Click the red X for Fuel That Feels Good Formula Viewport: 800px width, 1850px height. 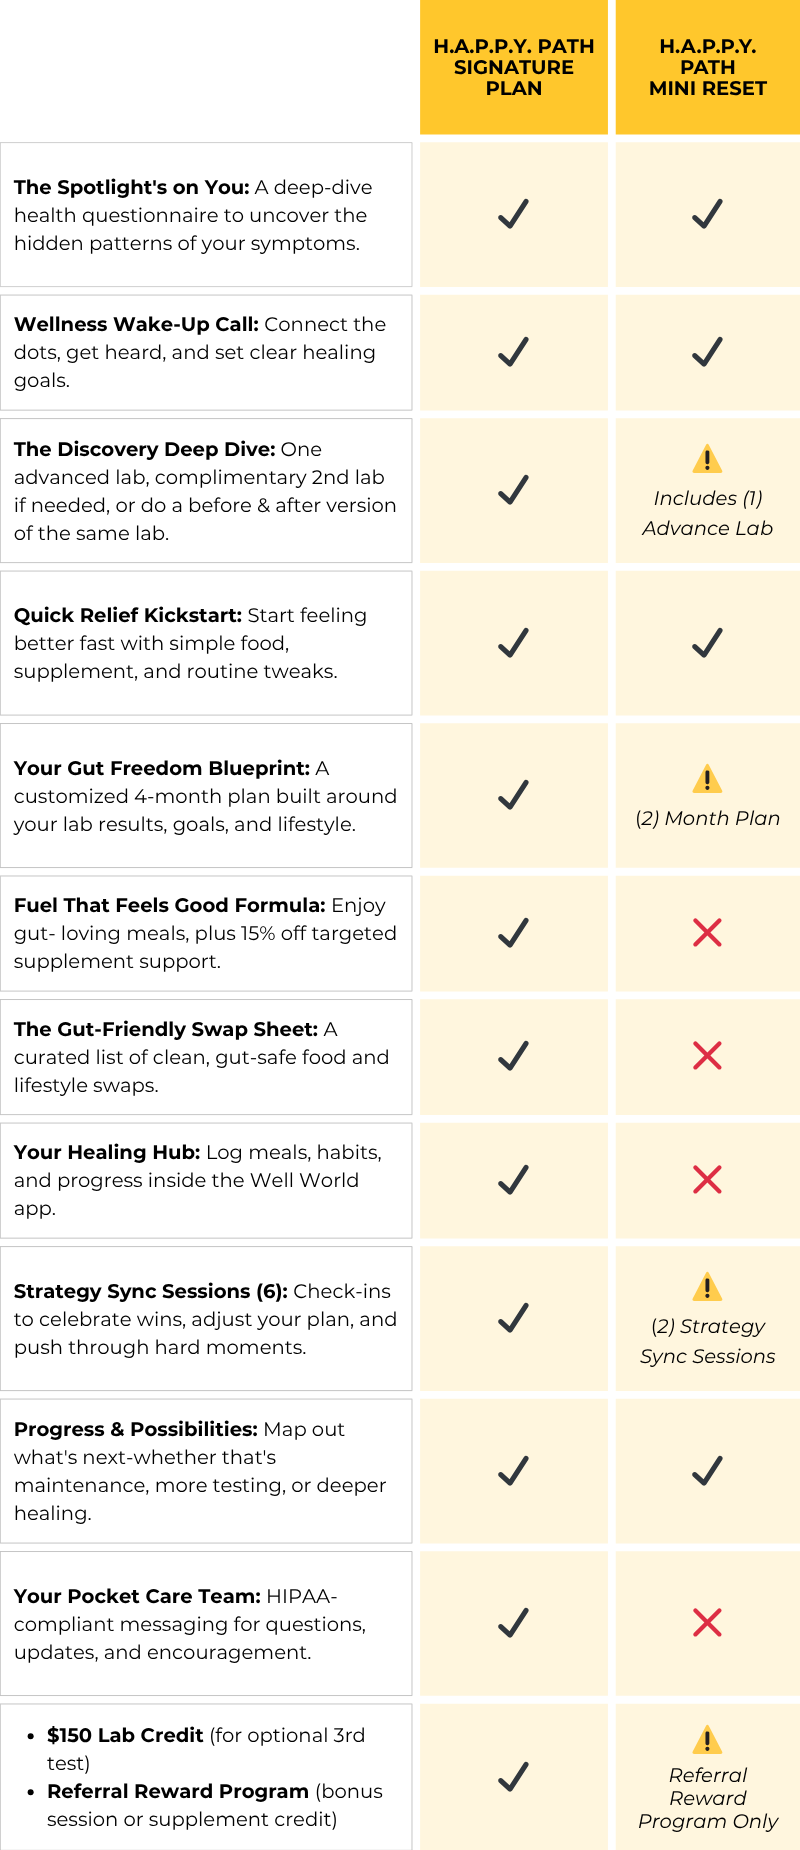[x=707, y=933]
